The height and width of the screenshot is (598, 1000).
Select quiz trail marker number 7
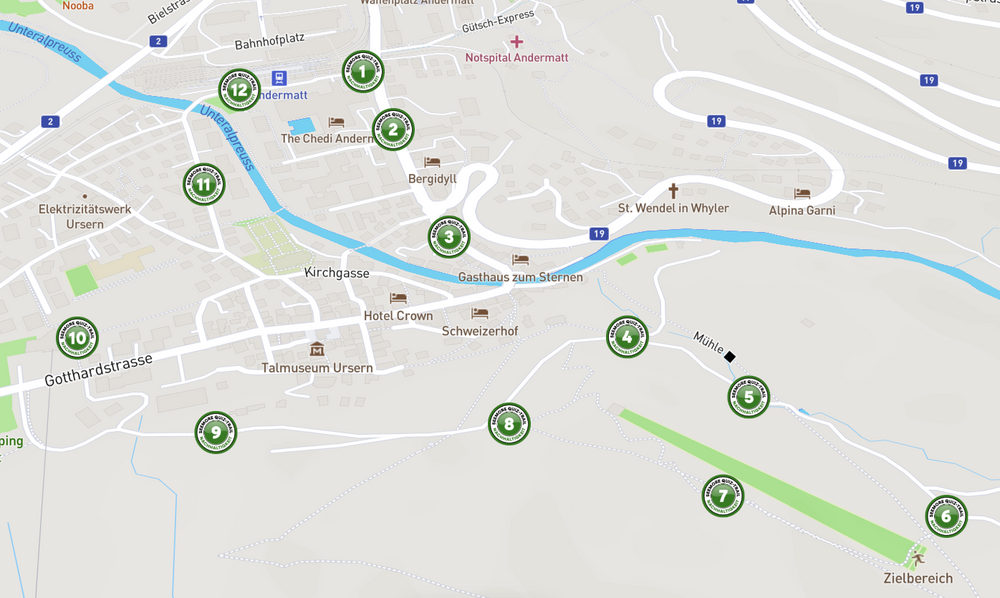click(x=723, y=495)
